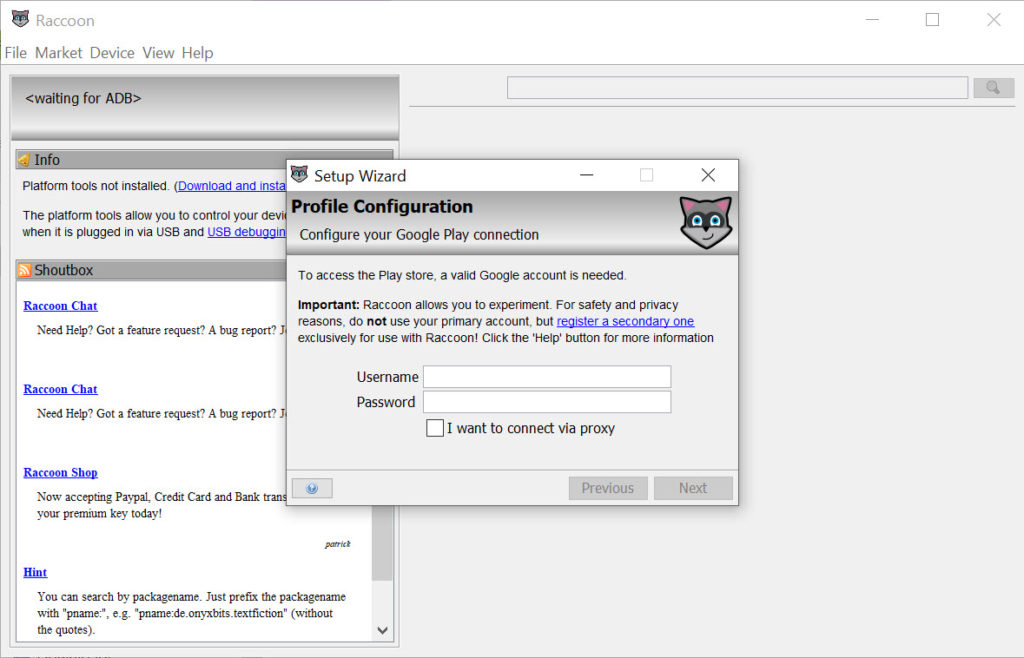1024x658 pixels.
Task: Click the search magnifier icon button
Action: coord(993,88)
